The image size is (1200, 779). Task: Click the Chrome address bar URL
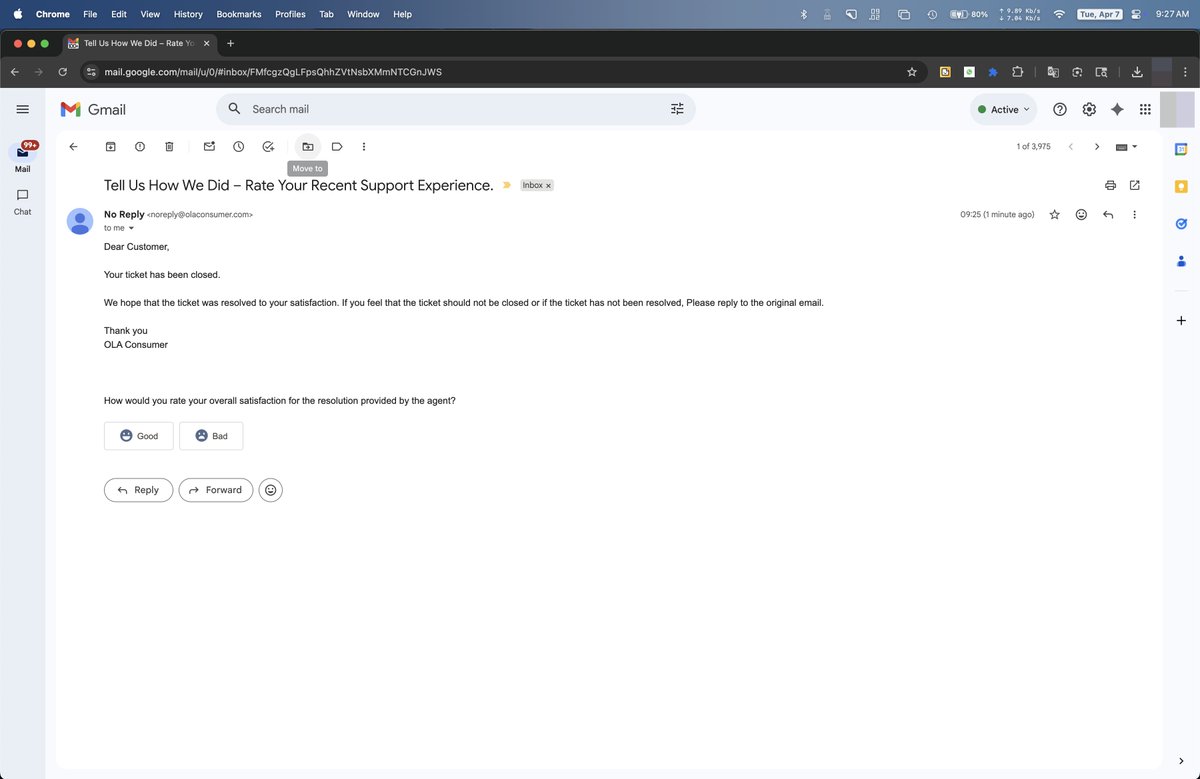point(273,72)
